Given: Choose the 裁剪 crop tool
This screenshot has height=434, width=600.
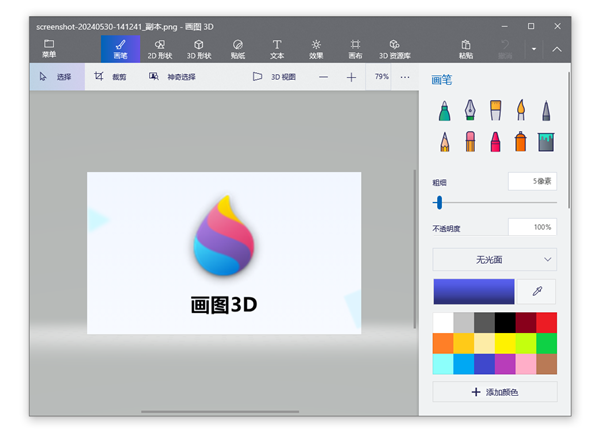Looking at the screenshot, I should coord(110,77).
